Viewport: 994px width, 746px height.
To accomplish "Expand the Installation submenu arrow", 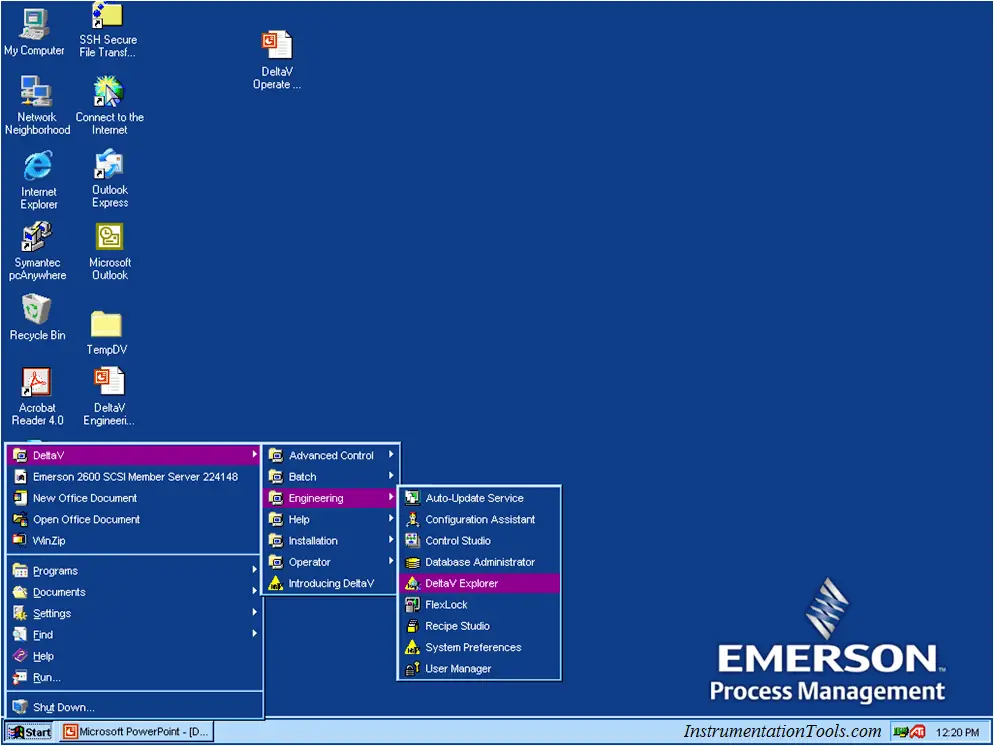I will click(x=390, y=540).
